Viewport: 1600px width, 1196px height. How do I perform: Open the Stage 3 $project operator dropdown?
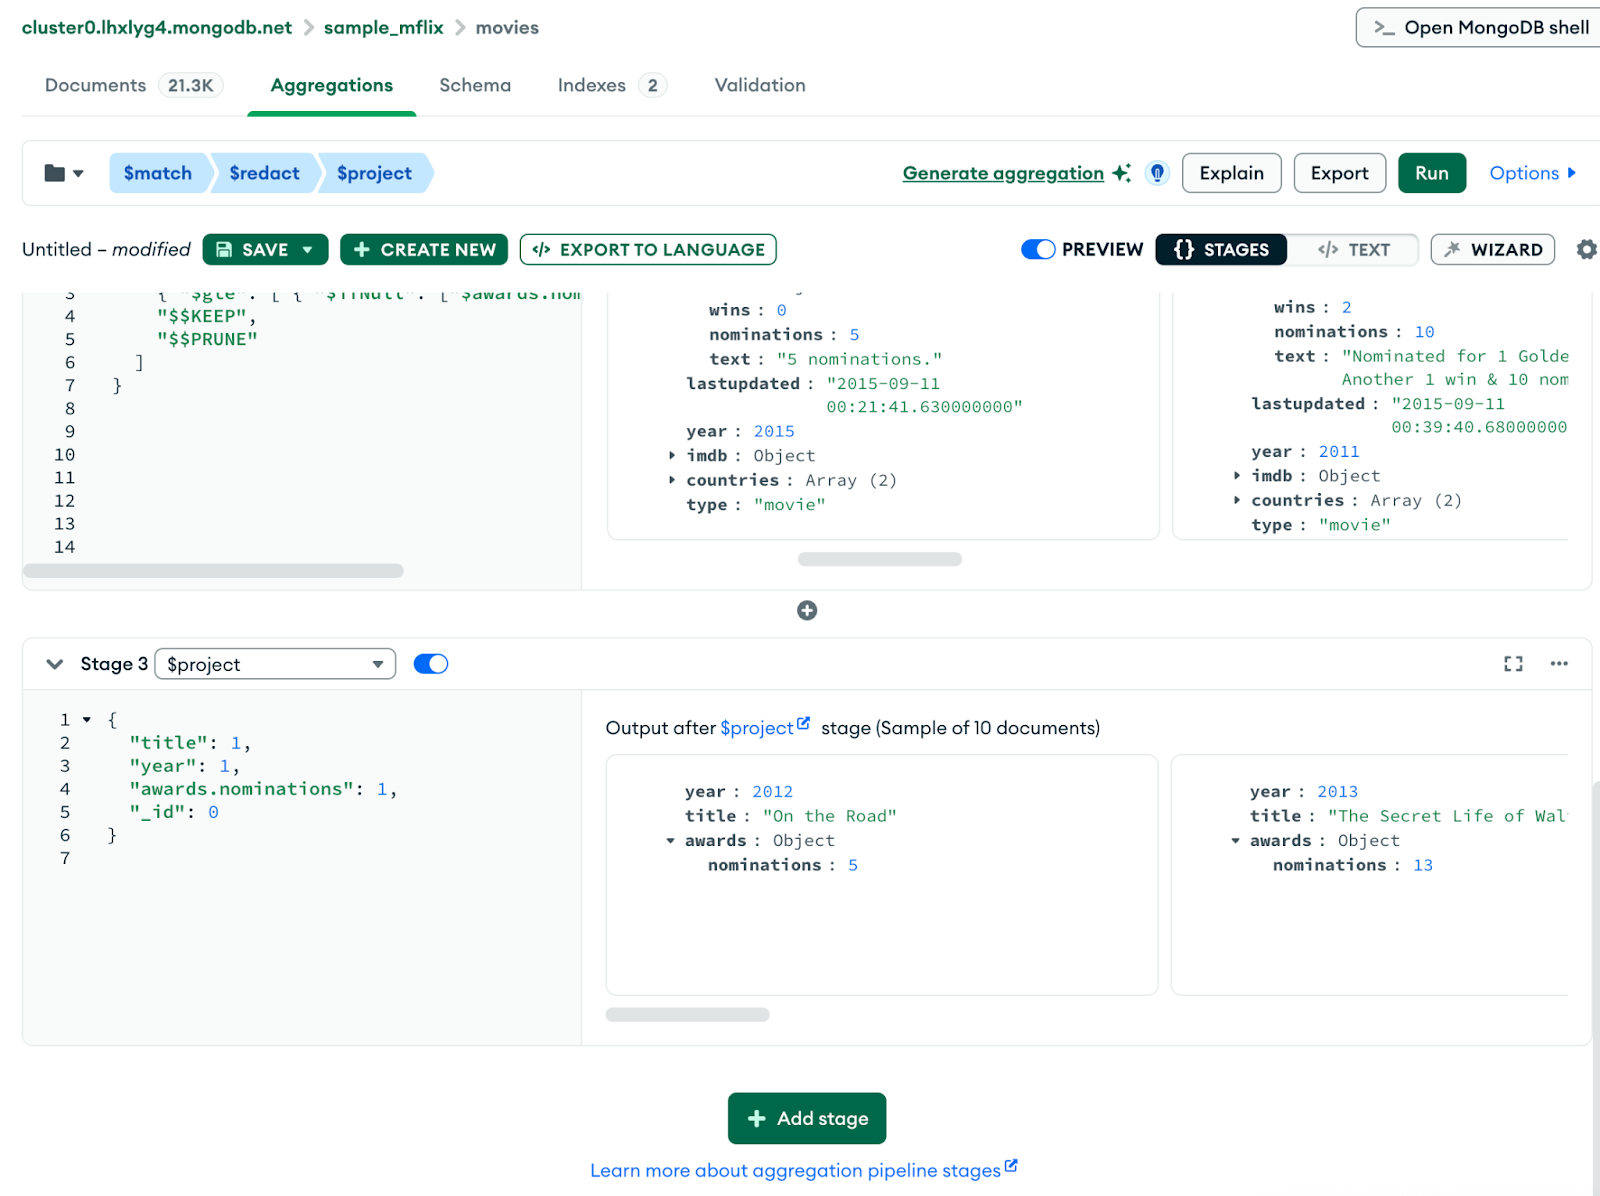pos(275,664)
